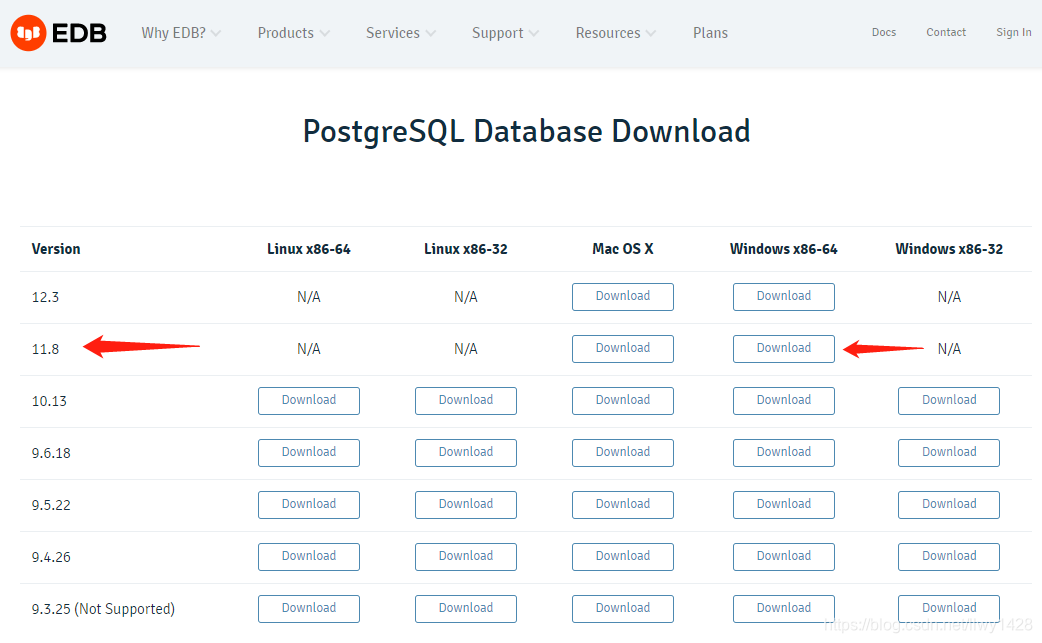Download version 10.13 for Windows x86-32

tap(949, 401)
